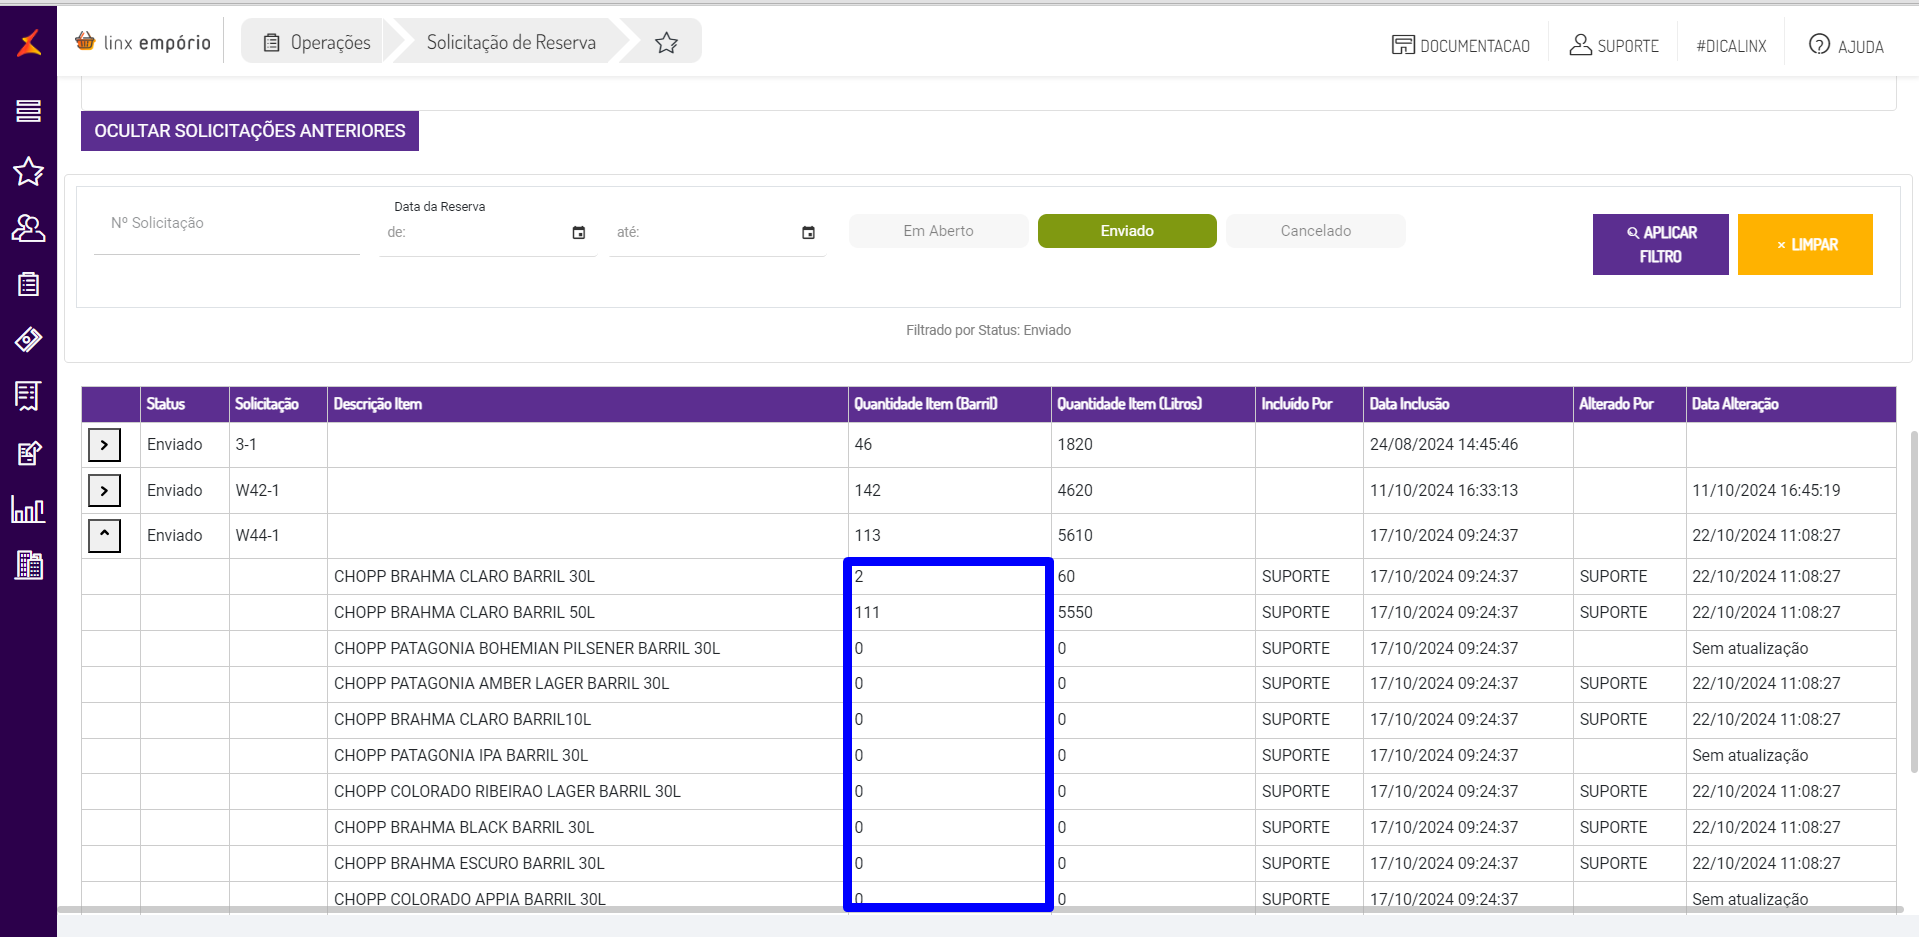Open the Solicitação de Reserva breadcrumb

coord(511,42)
